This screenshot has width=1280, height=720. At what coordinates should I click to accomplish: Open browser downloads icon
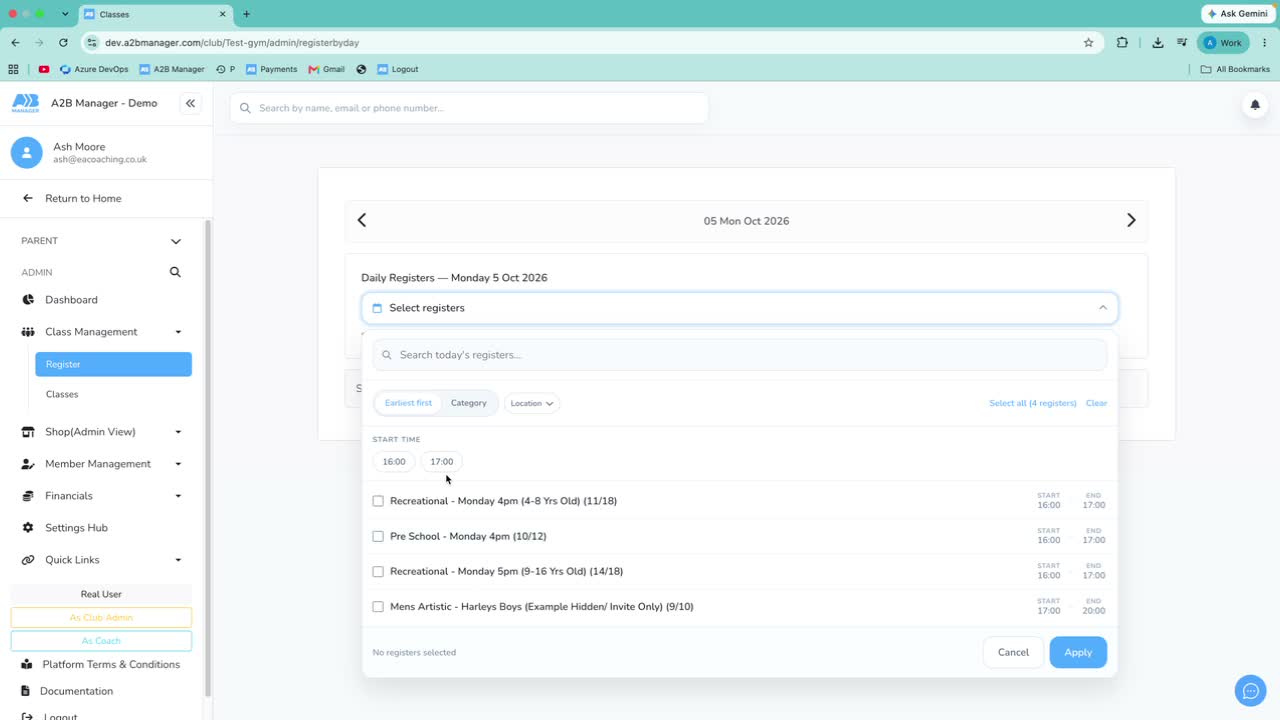pyautogui.click(x=1157, y=43)
